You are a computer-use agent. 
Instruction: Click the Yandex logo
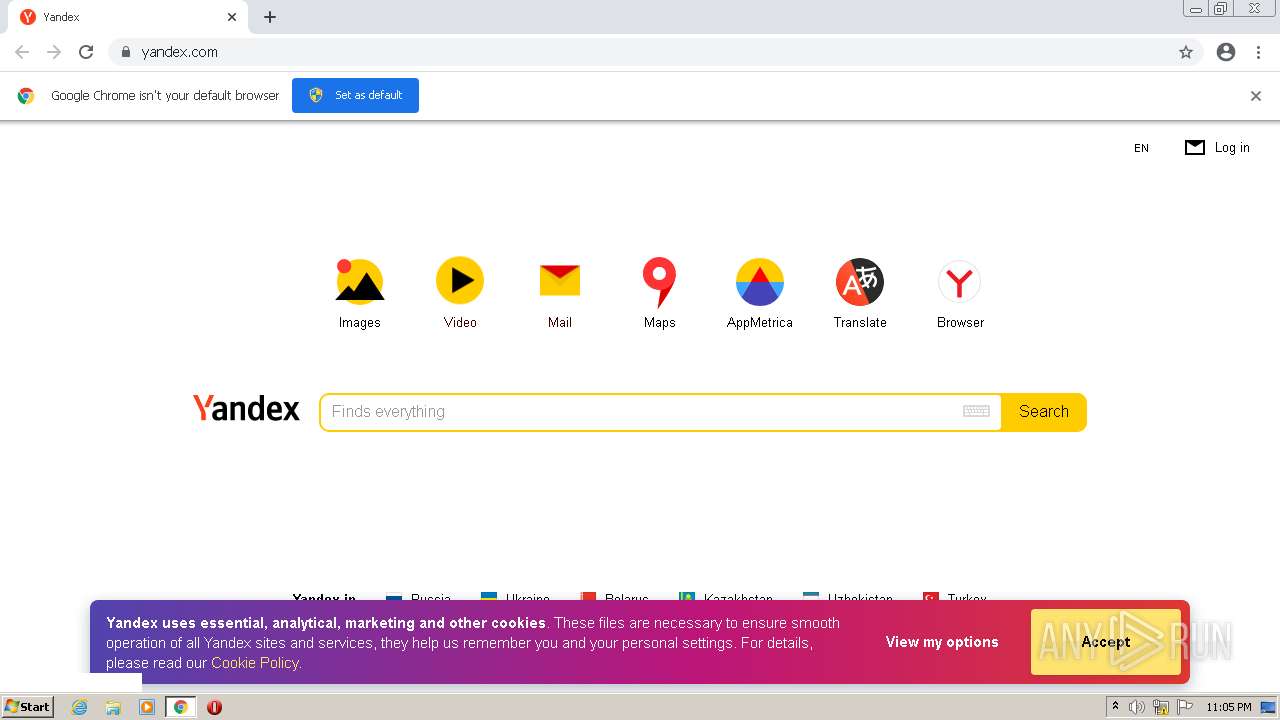[x=246, y=408]
